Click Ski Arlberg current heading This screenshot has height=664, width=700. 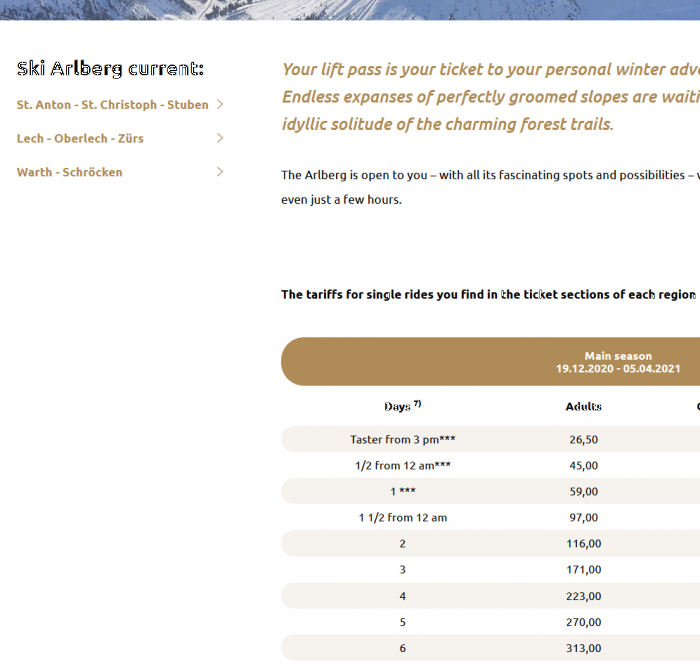[110, 69]
